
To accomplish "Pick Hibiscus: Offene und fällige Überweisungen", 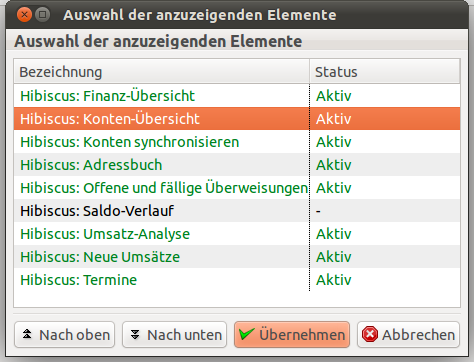I will [x=237, y=188].
